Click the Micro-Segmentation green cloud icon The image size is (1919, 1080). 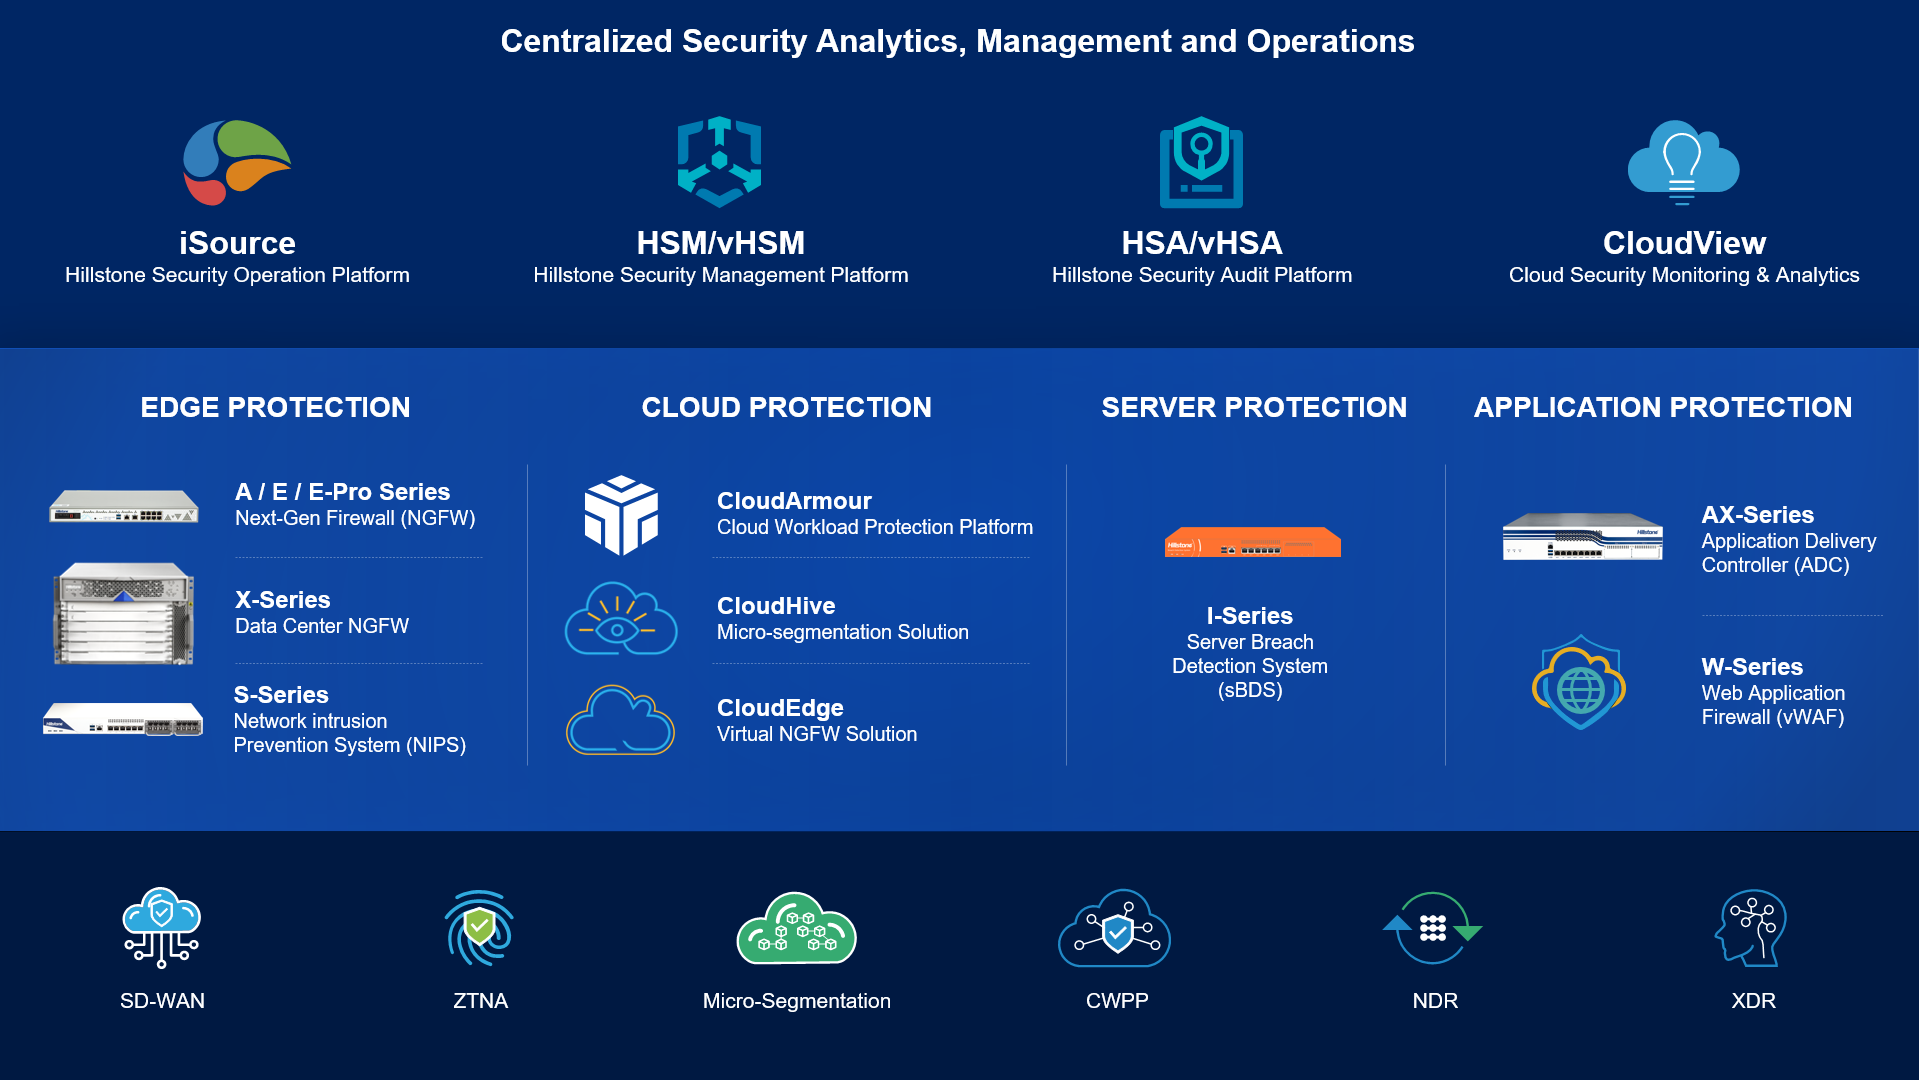tap(796, 928)
